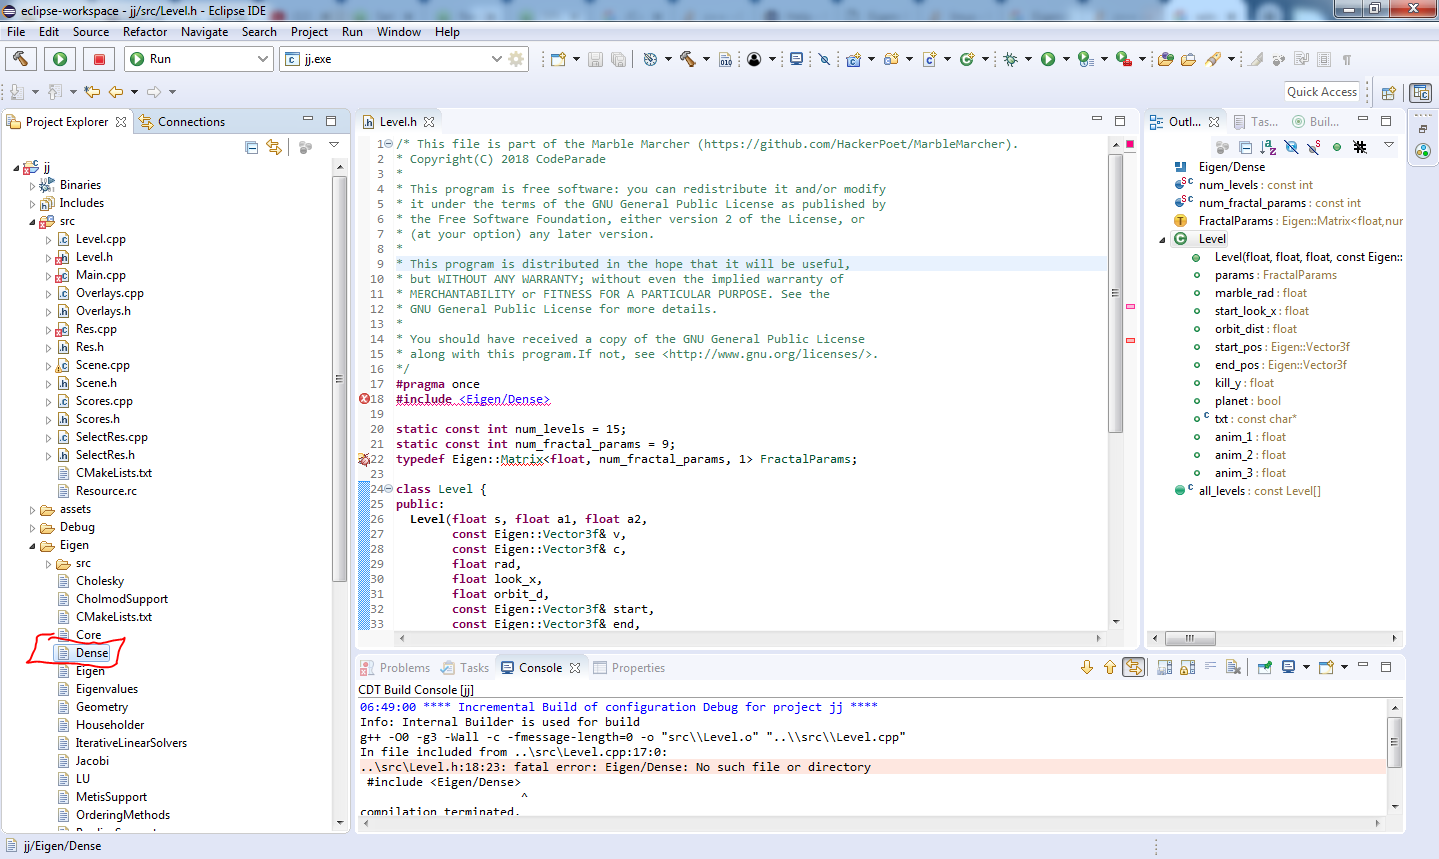Click the editor vertical scrollbar thumb
Screen dimensions: 1439x859
point(1116,292)
